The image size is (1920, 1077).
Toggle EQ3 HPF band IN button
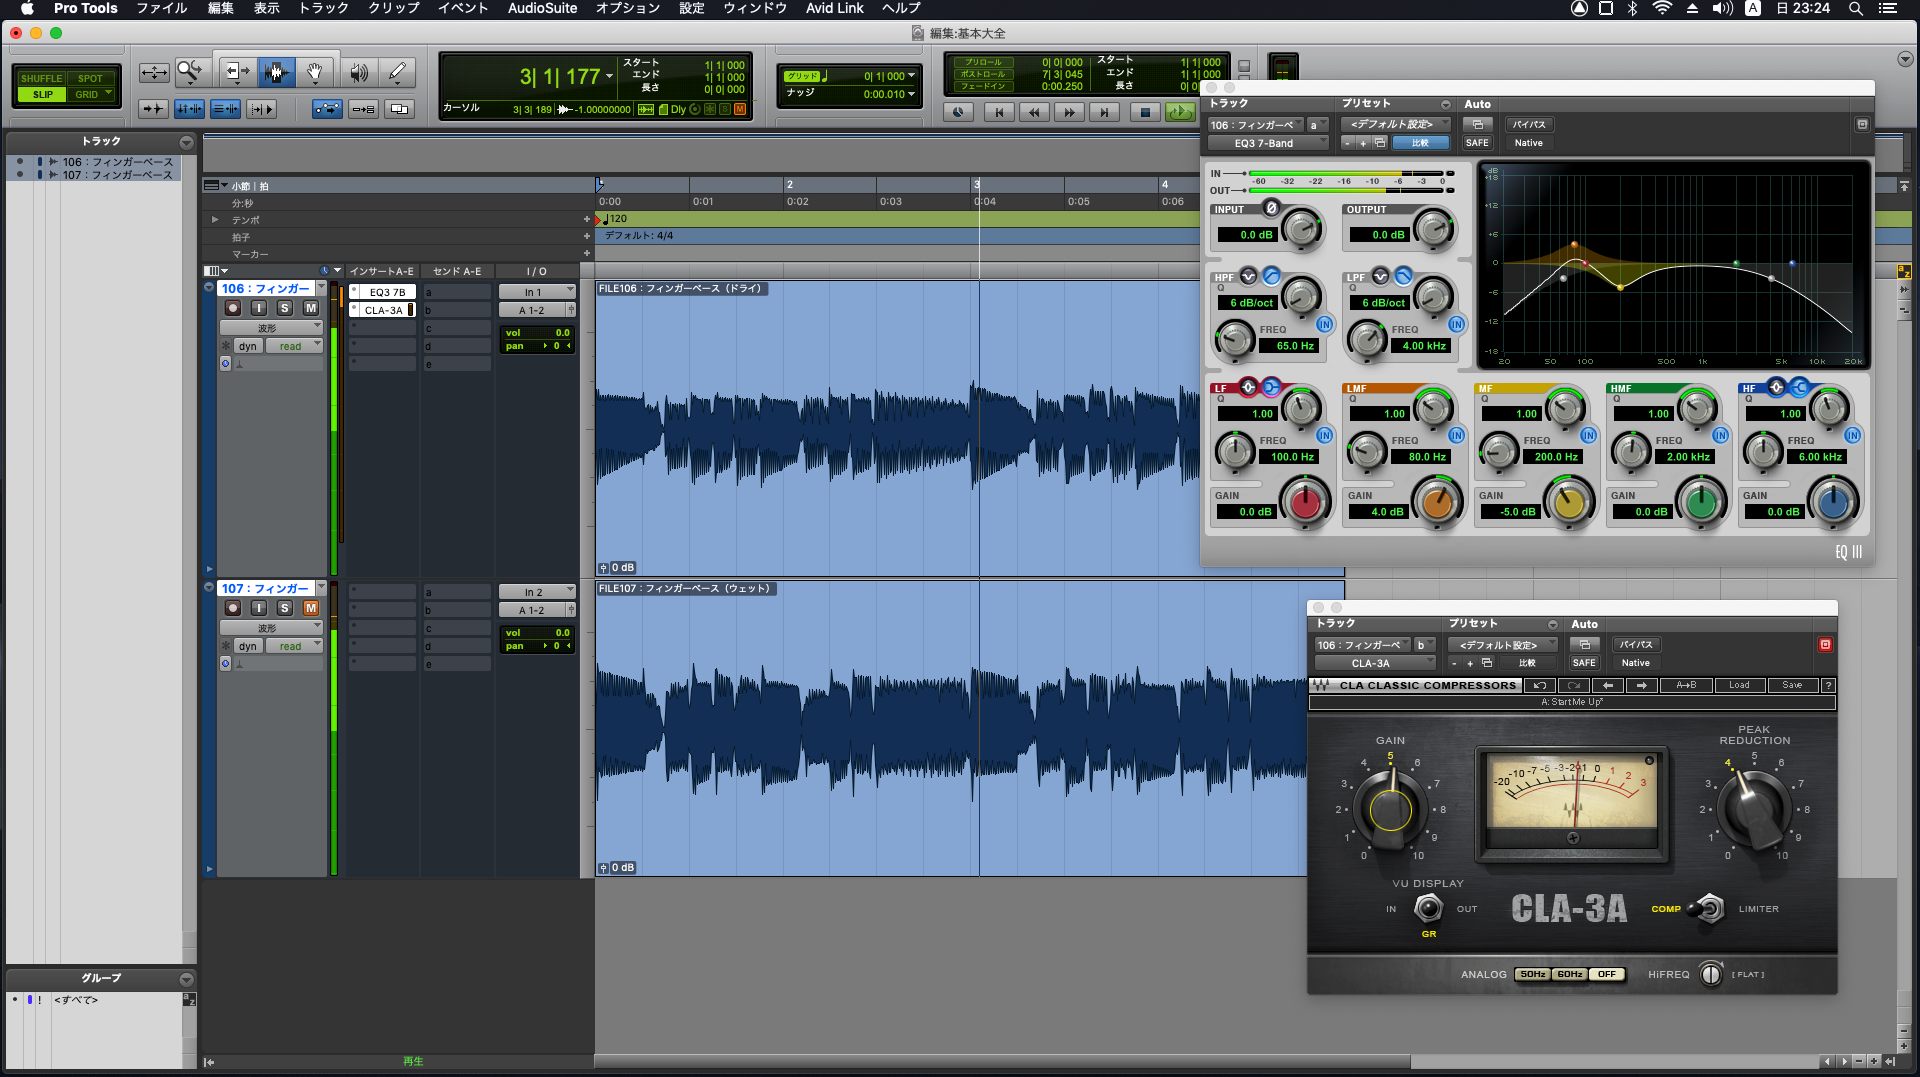tap(1325, 324)
